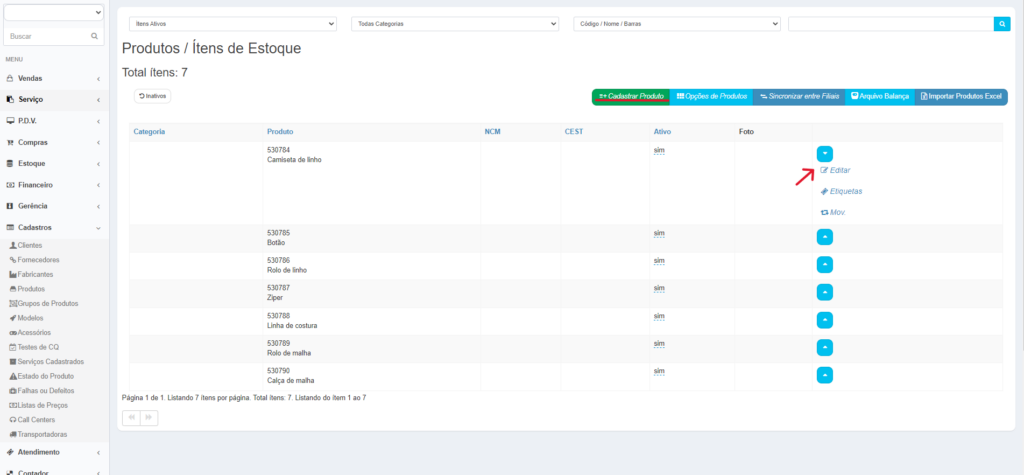Open action menu for Zíper row

click(824, 292)
